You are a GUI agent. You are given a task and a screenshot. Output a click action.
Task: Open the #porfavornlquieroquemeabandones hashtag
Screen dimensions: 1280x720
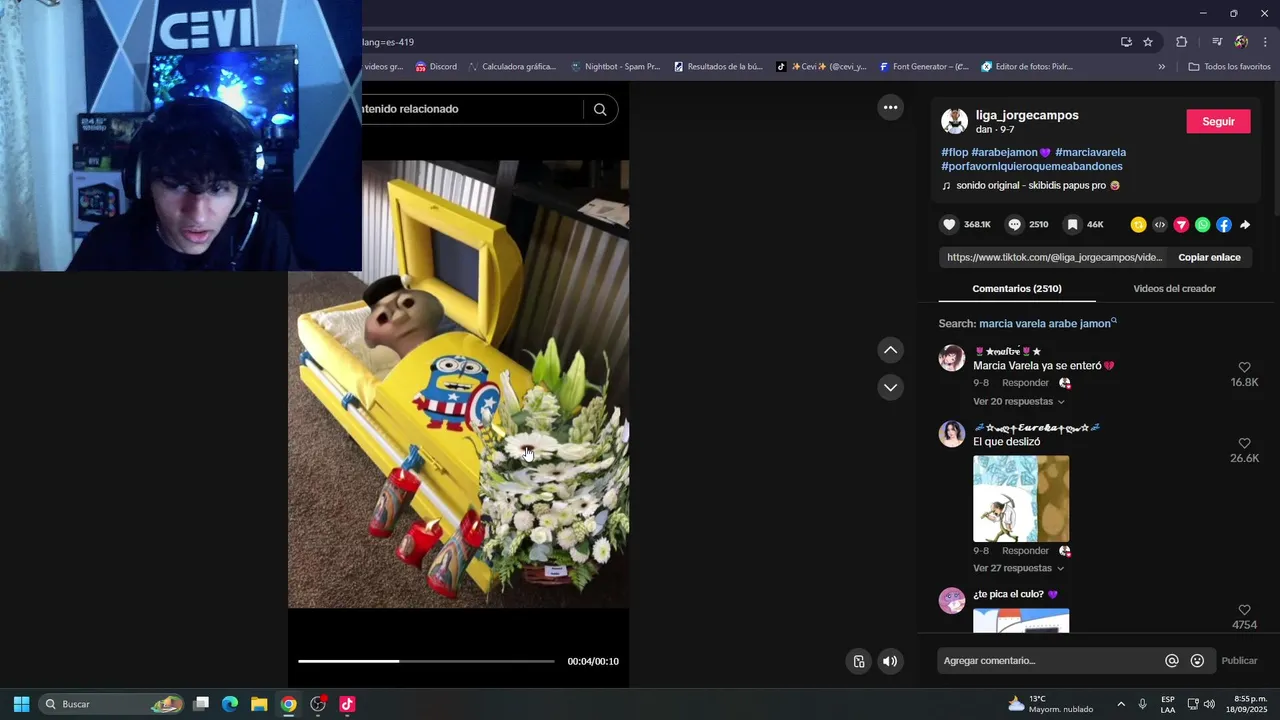click(x=1032, y=167)
